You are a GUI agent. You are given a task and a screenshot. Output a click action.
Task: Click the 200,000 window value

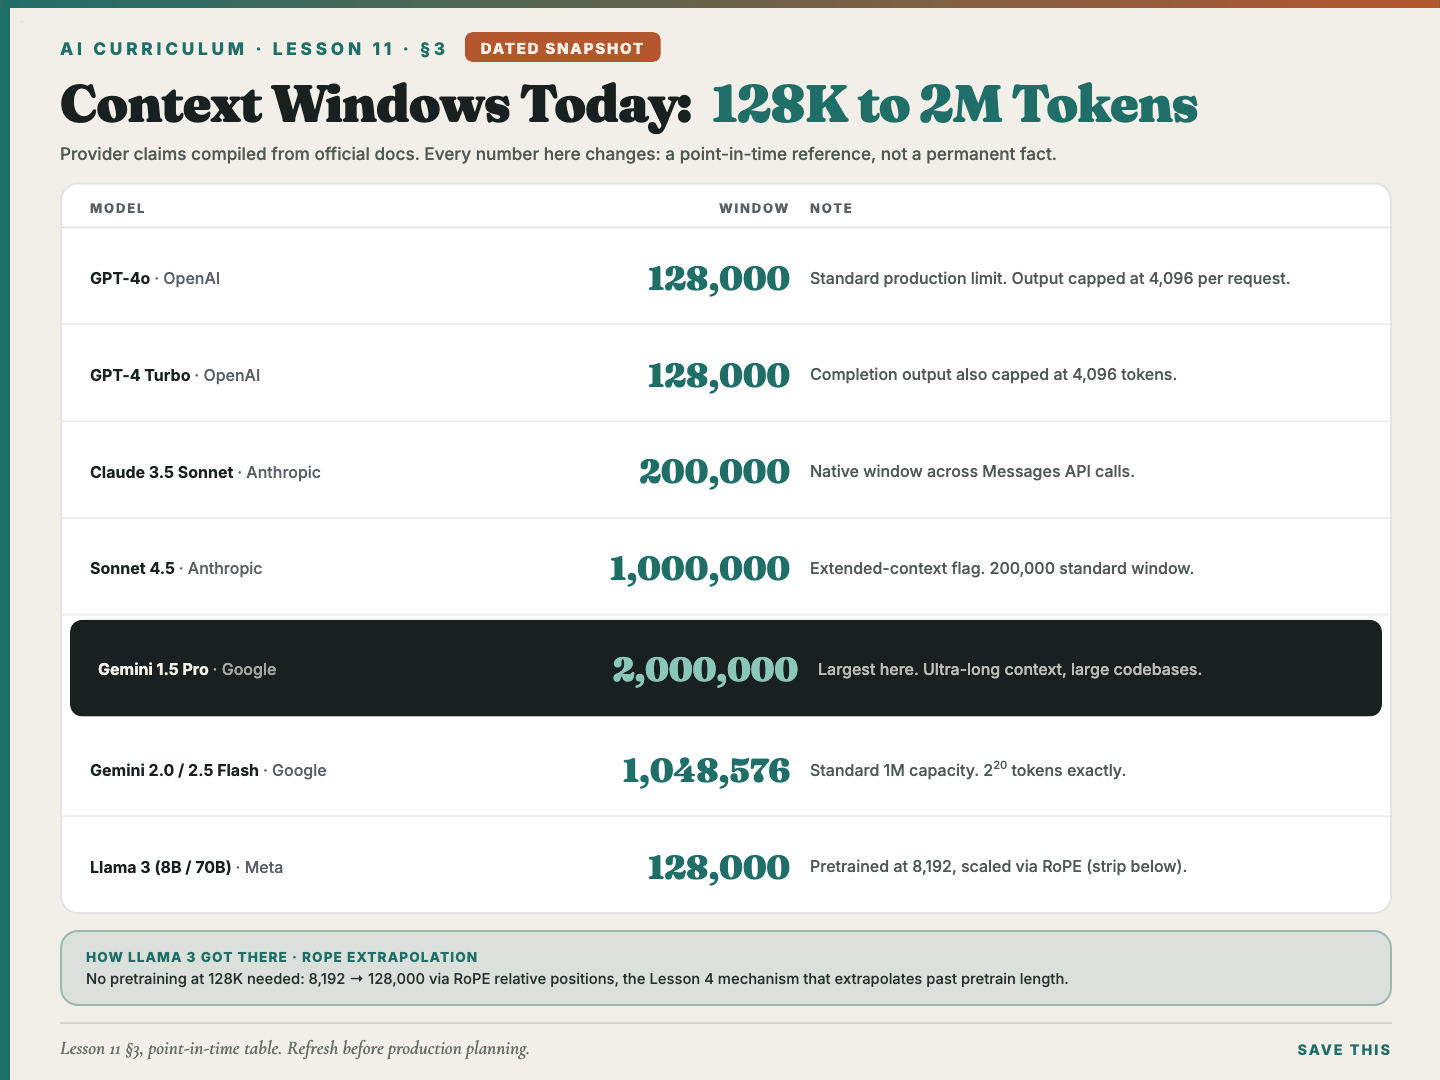tap(714, 472)
